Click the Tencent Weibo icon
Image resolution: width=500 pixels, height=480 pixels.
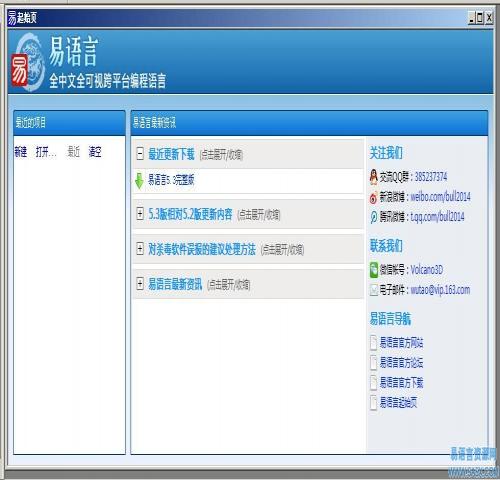pos(373,218)
